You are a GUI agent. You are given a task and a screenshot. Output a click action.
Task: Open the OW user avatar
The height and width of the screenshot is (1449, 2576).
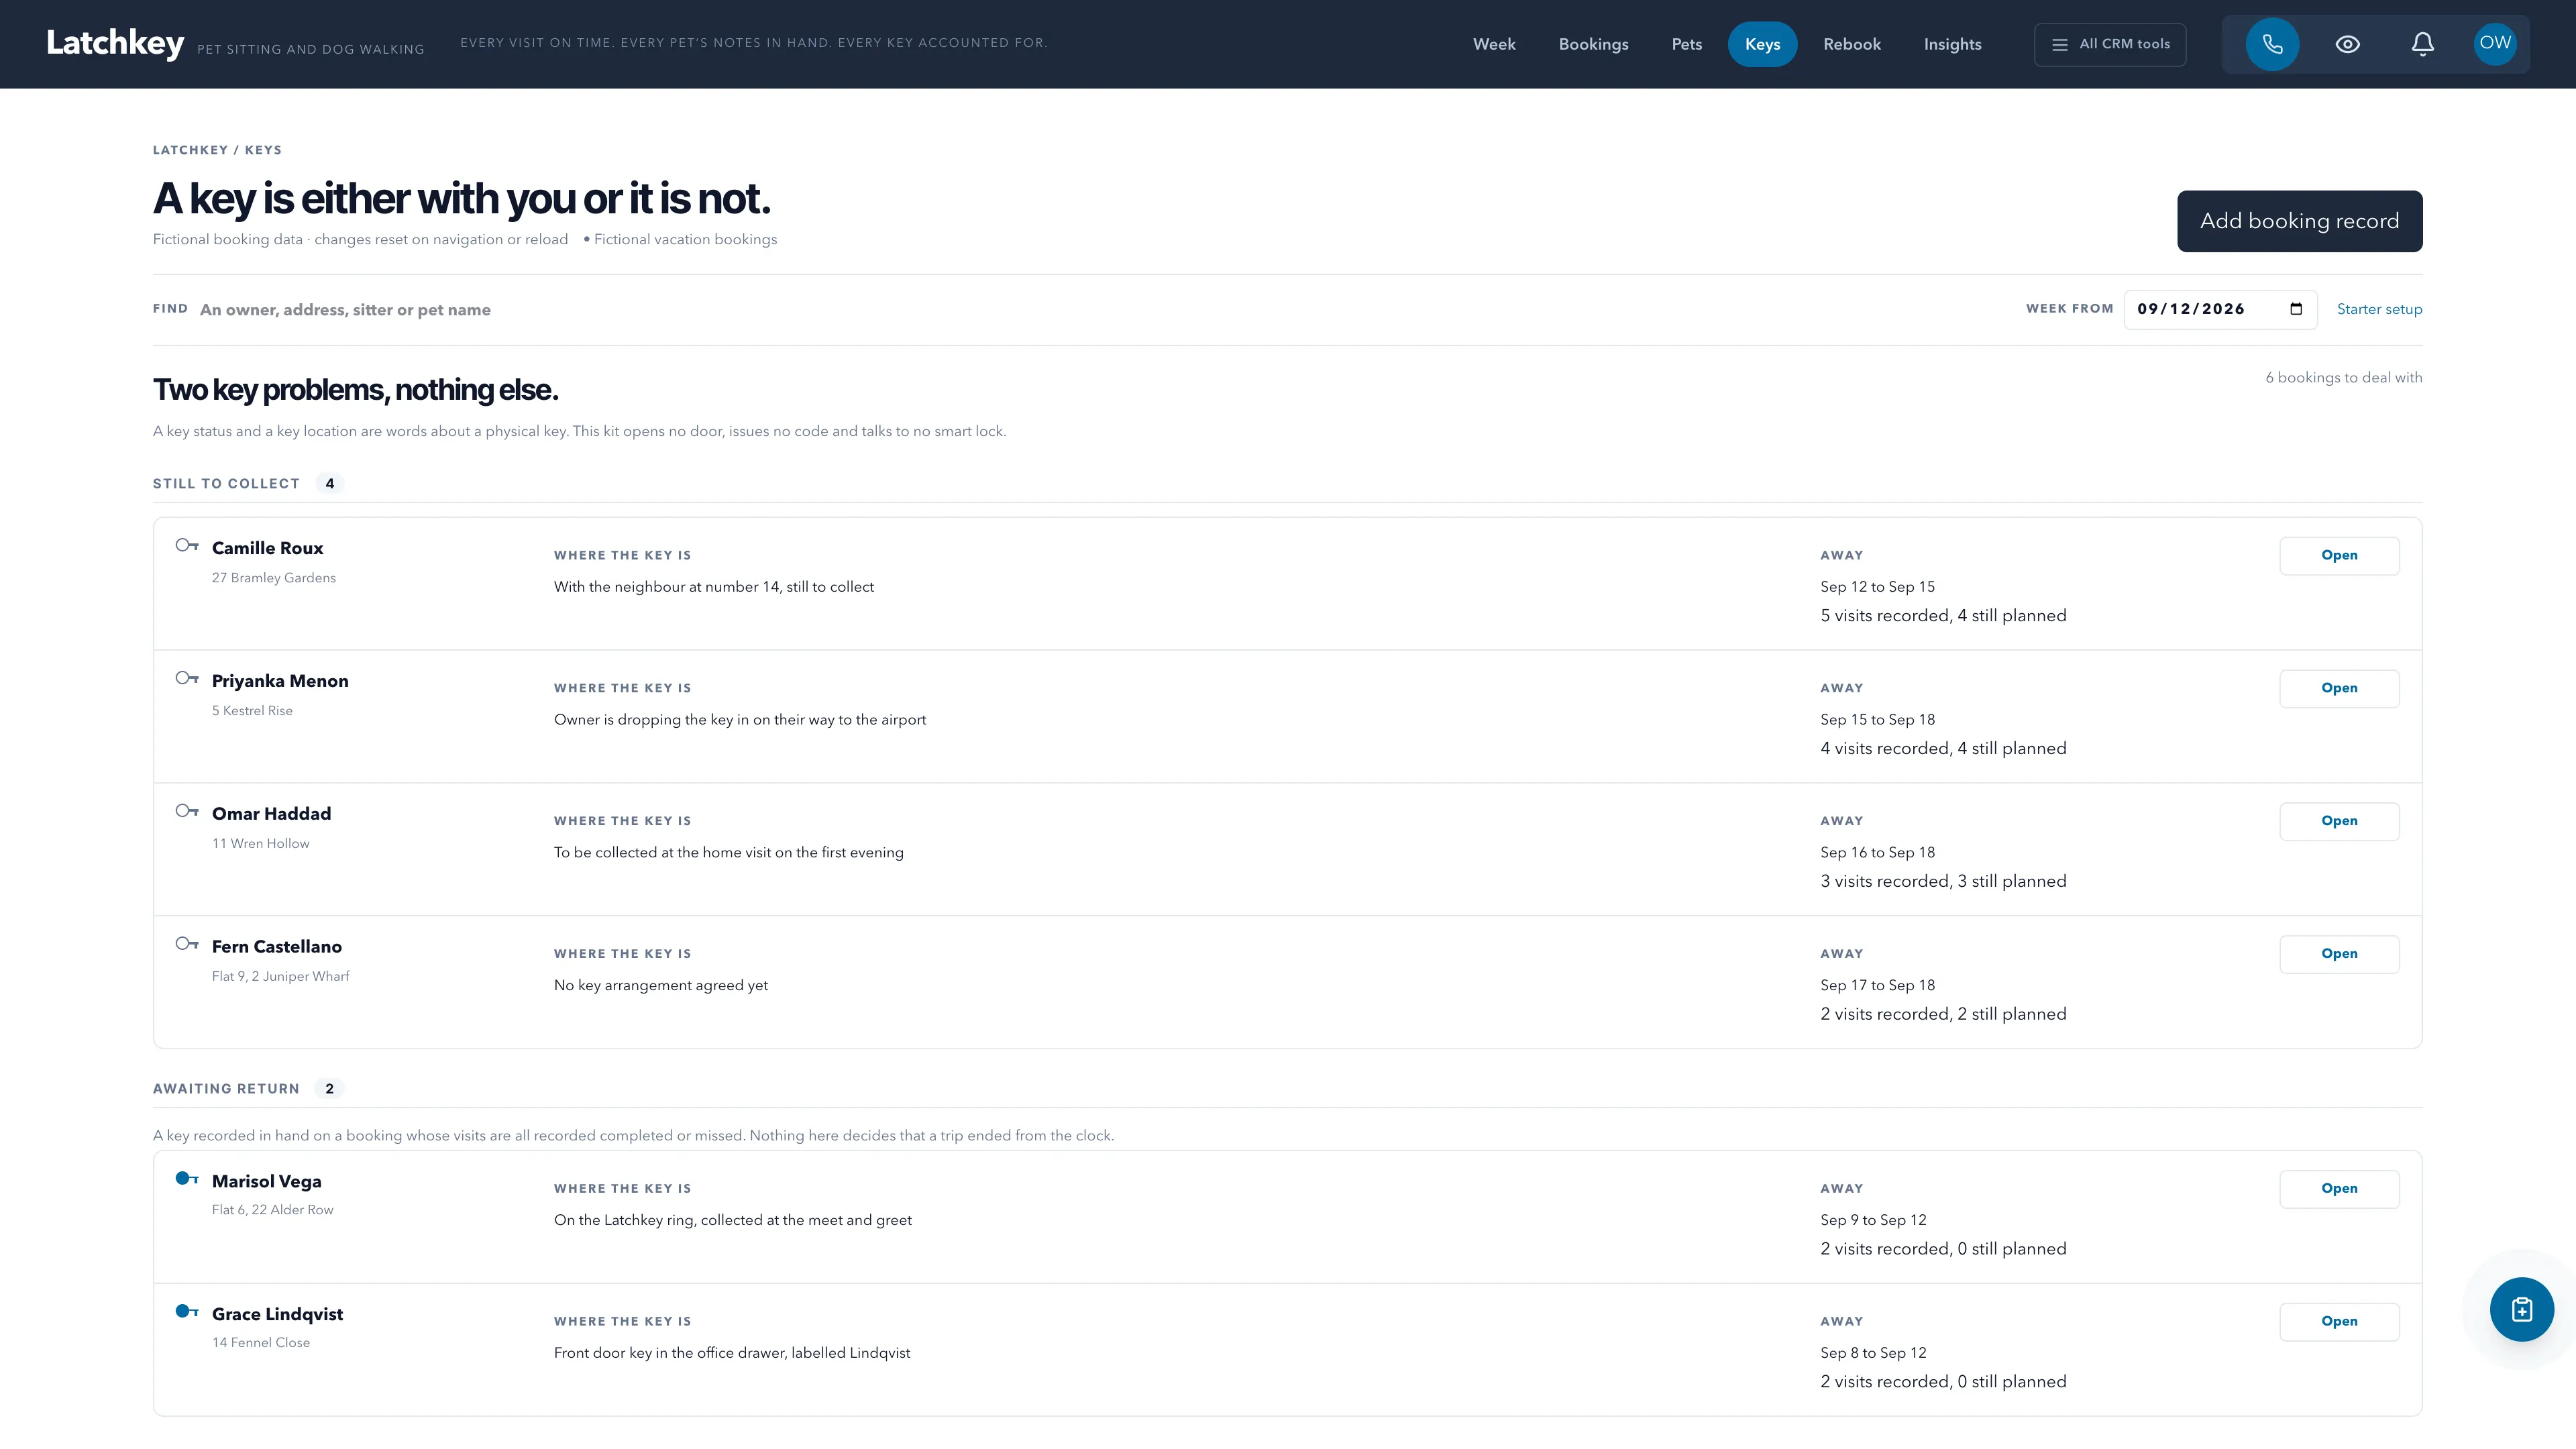tap(2495, 43)
